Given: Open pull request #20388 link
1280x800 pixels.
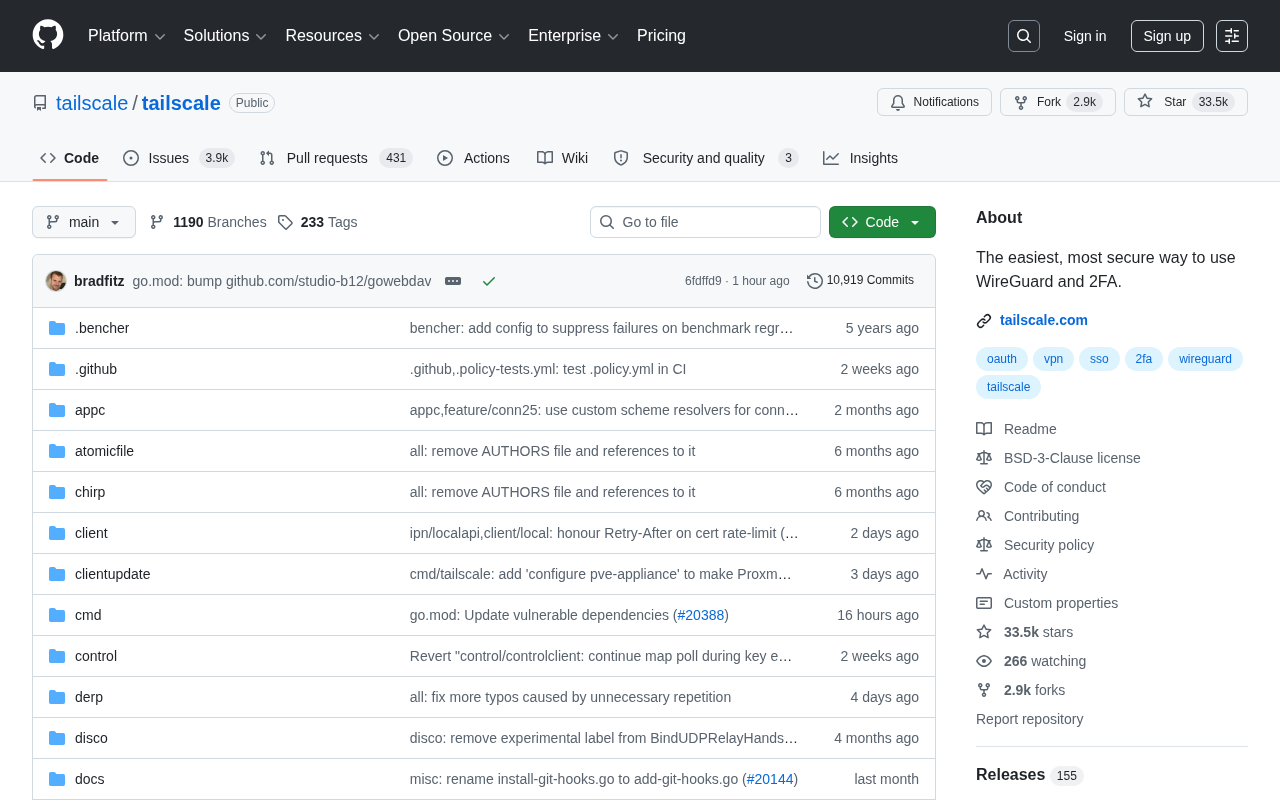Looking at the screenshot, I should click(x=701, y=615).
